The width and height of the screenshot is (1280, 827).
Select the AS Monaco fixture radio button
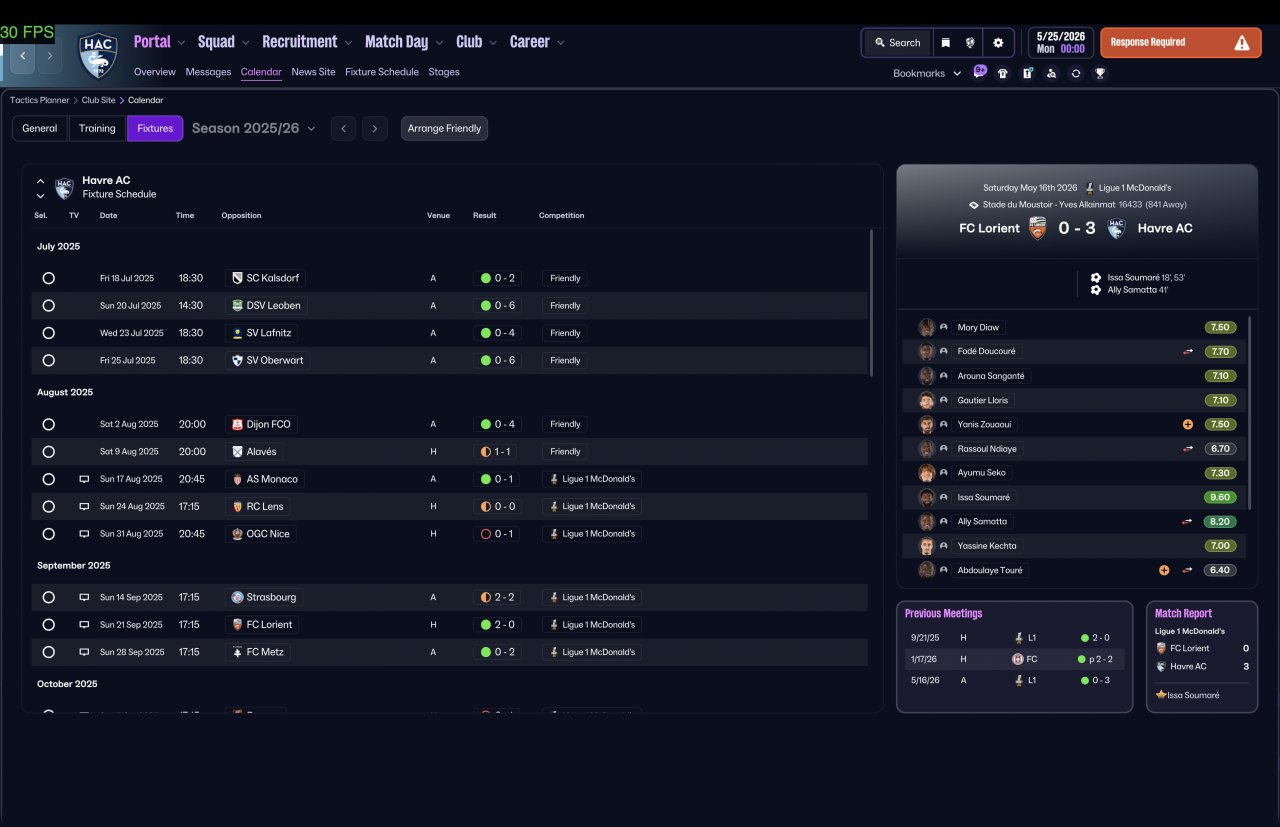pyautogui.click(x=48, y=479)
